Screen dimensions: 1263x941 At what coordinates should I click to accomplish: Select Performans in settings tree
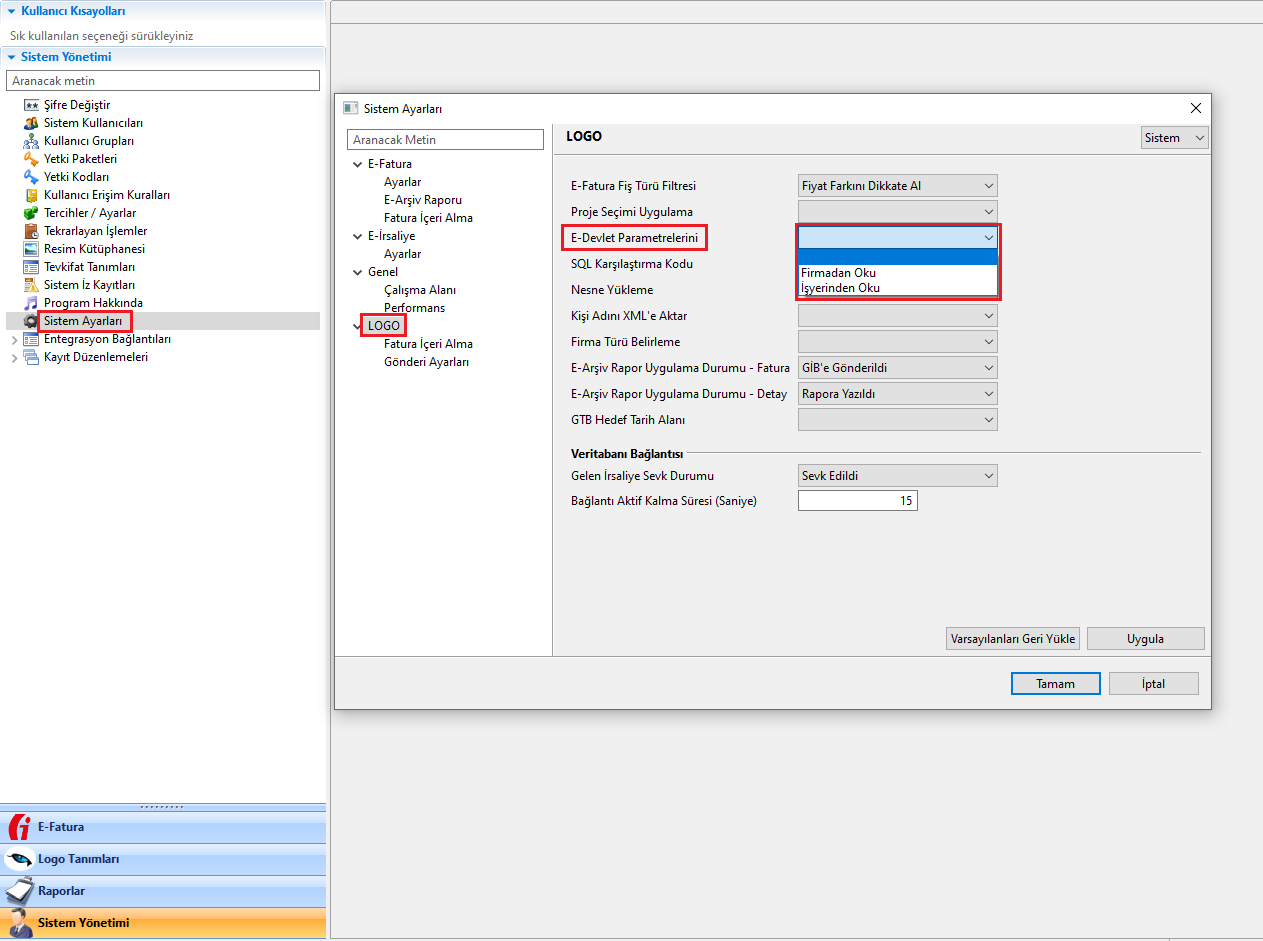click(414, 308)
